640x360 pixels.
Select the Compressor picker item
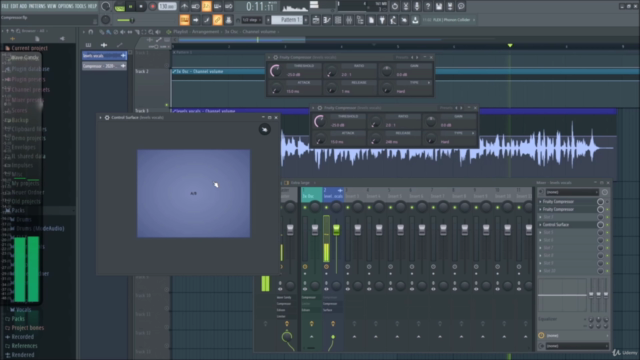(x=104, y=66)
